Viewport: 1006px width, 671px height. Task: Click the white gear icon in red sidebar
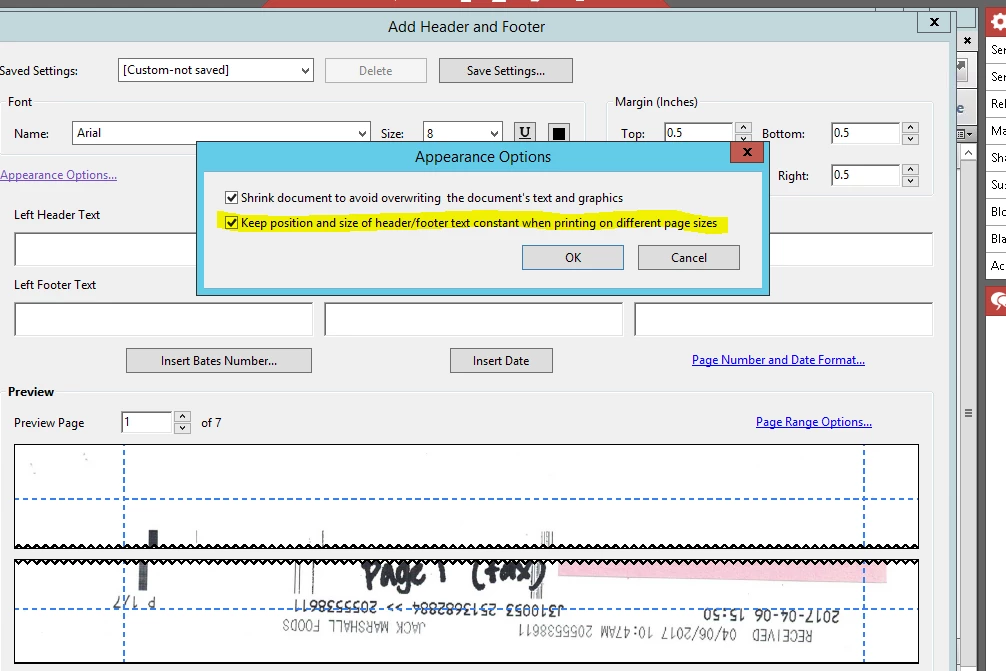coord(997,22)
